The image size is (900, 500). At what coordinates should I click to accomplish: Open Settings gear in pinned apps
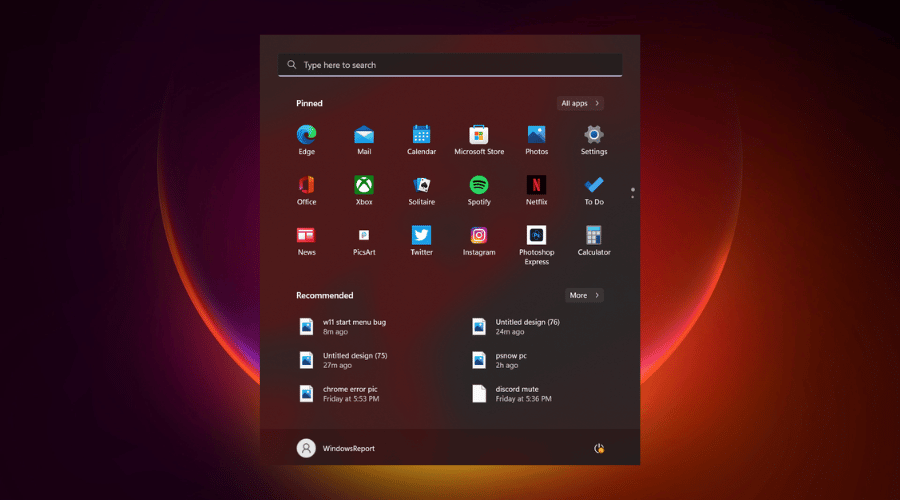[593, 140]
